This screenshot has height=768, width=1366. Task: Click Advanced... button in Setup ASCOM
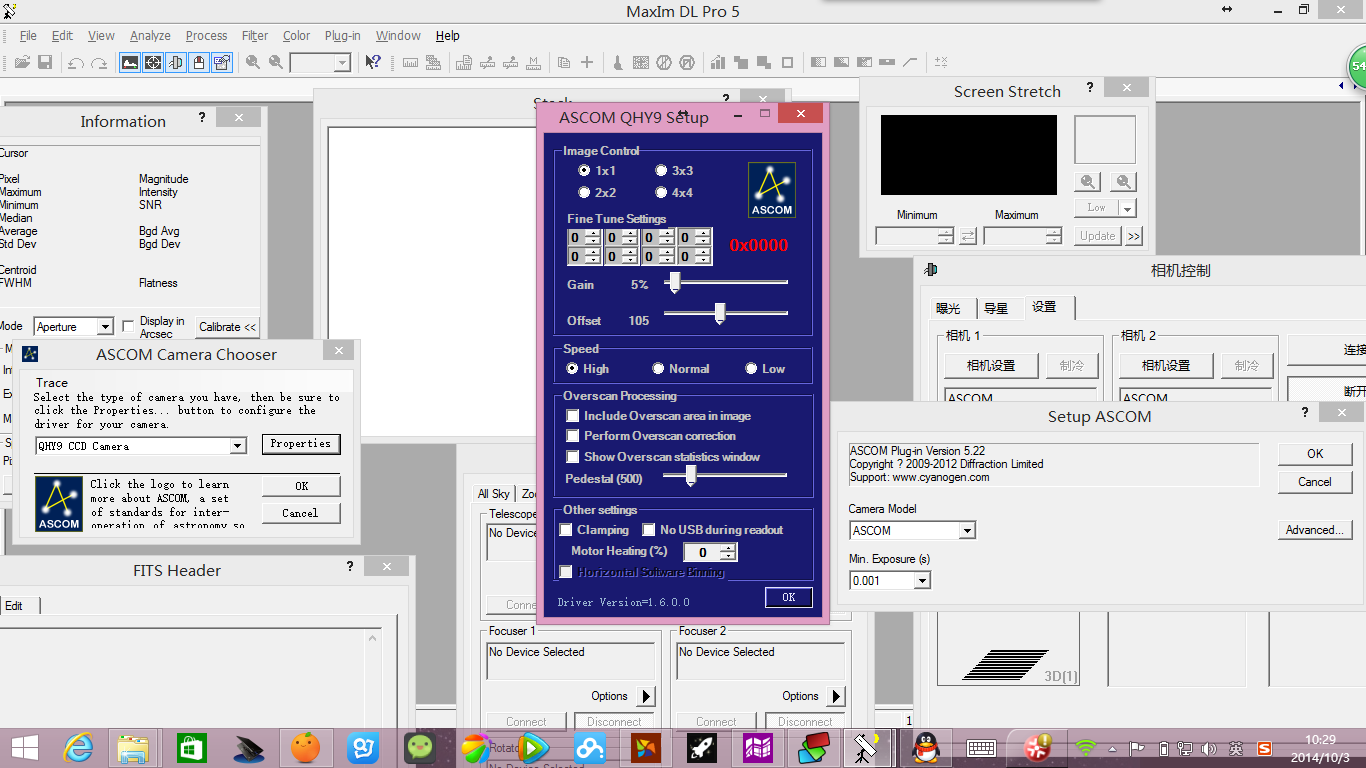pos(1315,530)
